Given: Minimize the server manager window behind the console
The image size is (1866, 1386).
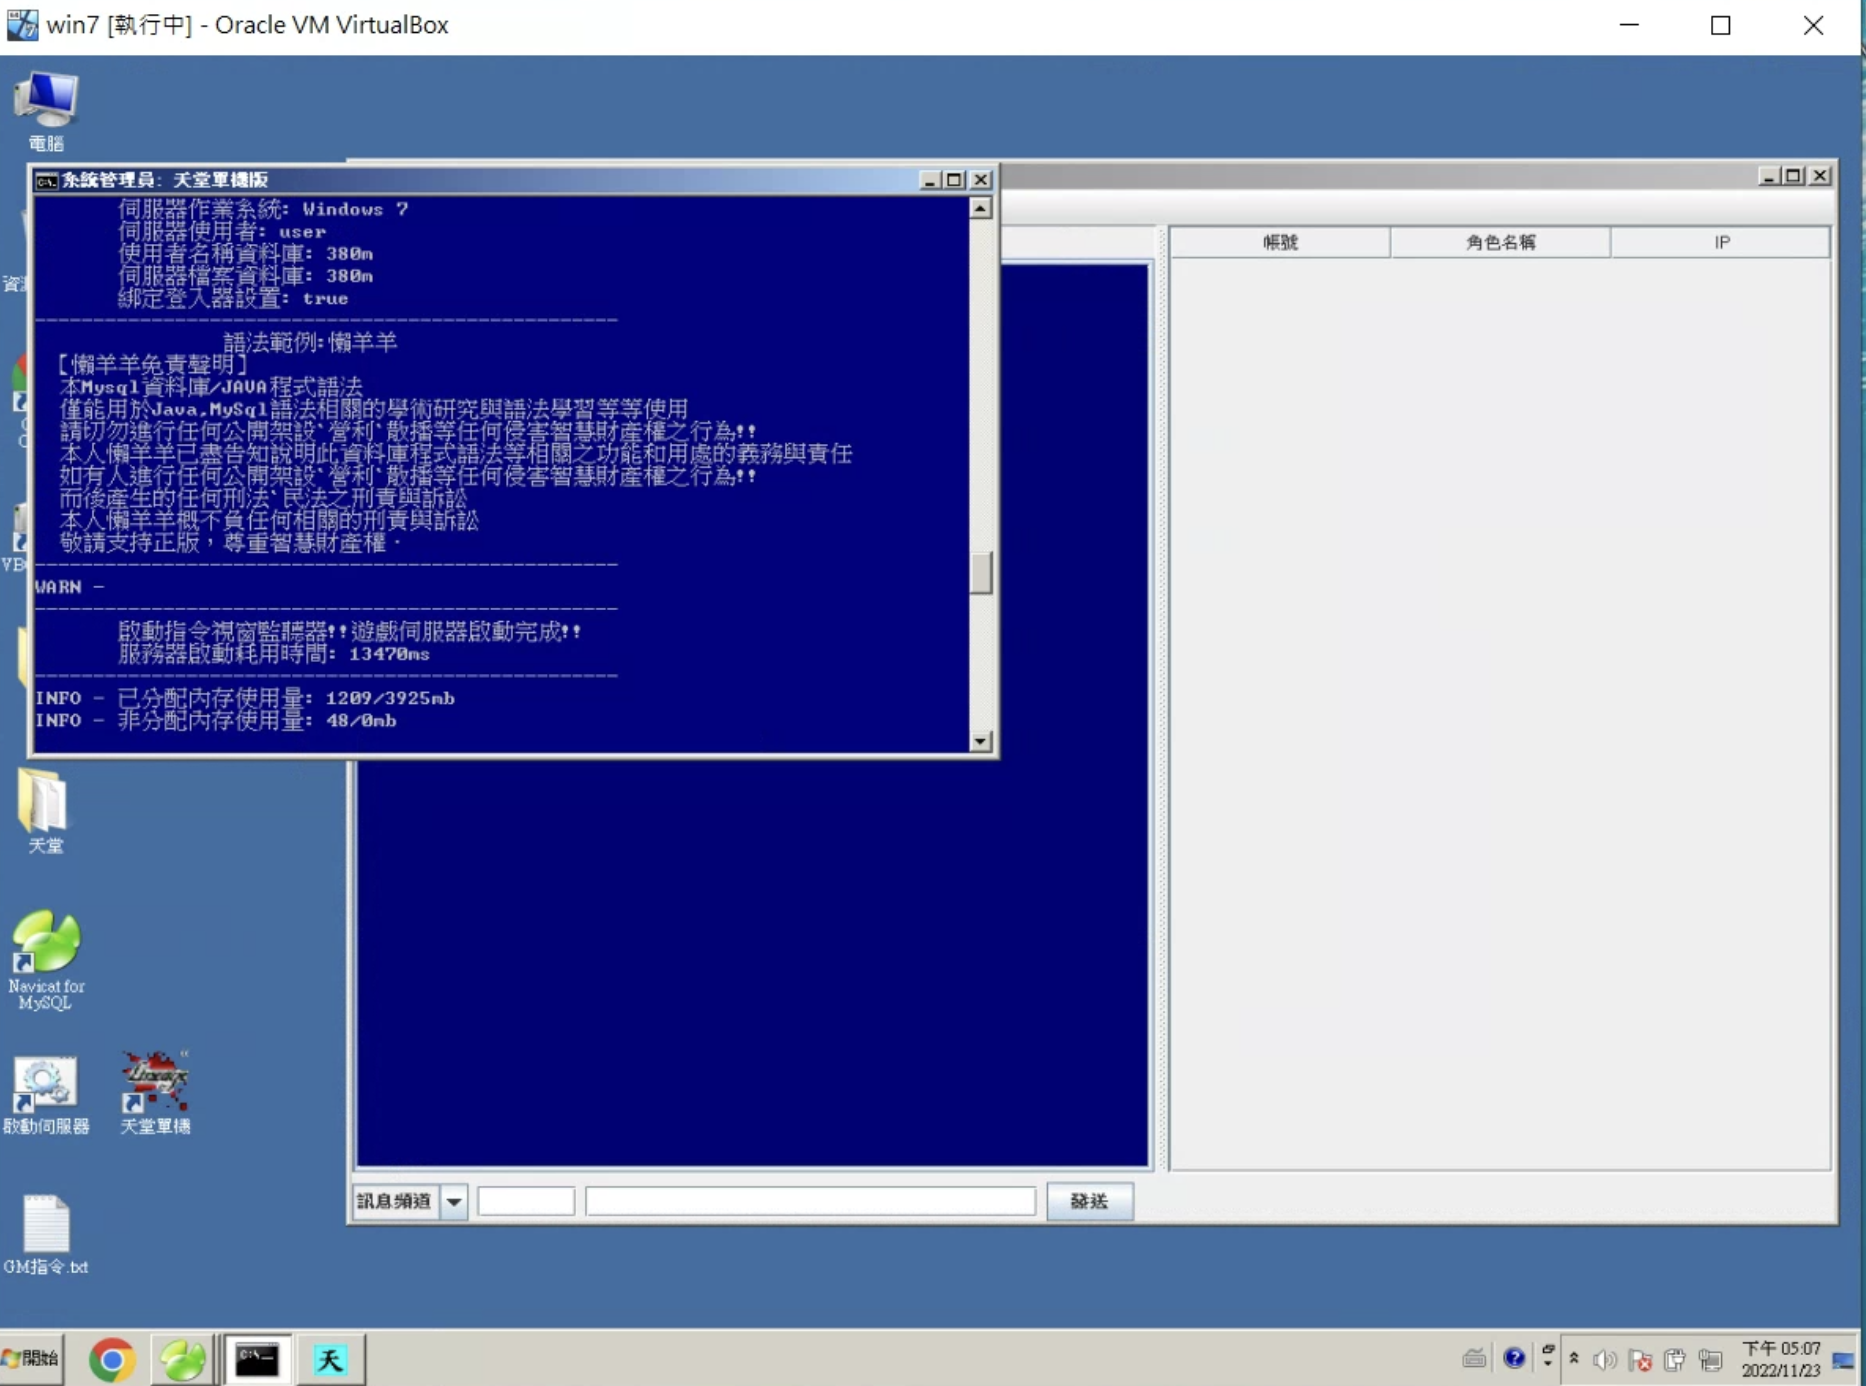Looking at the screenshot, I should coord(1768,176).
